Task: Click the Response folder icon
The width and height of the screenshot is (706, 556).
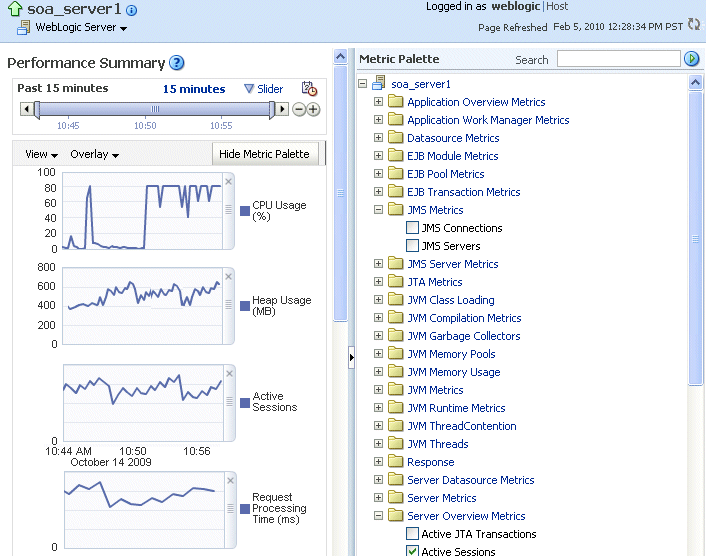Action: coord(395,461)
